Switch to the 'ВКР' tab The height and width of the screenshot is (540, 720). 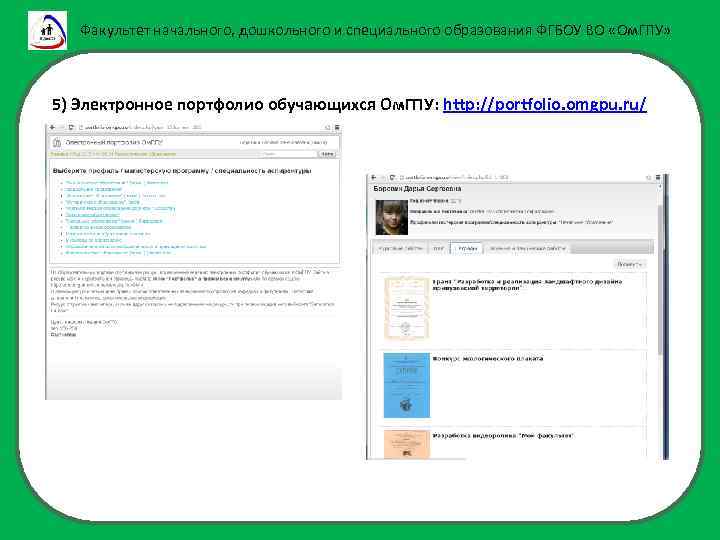click(x=439, y=248)
